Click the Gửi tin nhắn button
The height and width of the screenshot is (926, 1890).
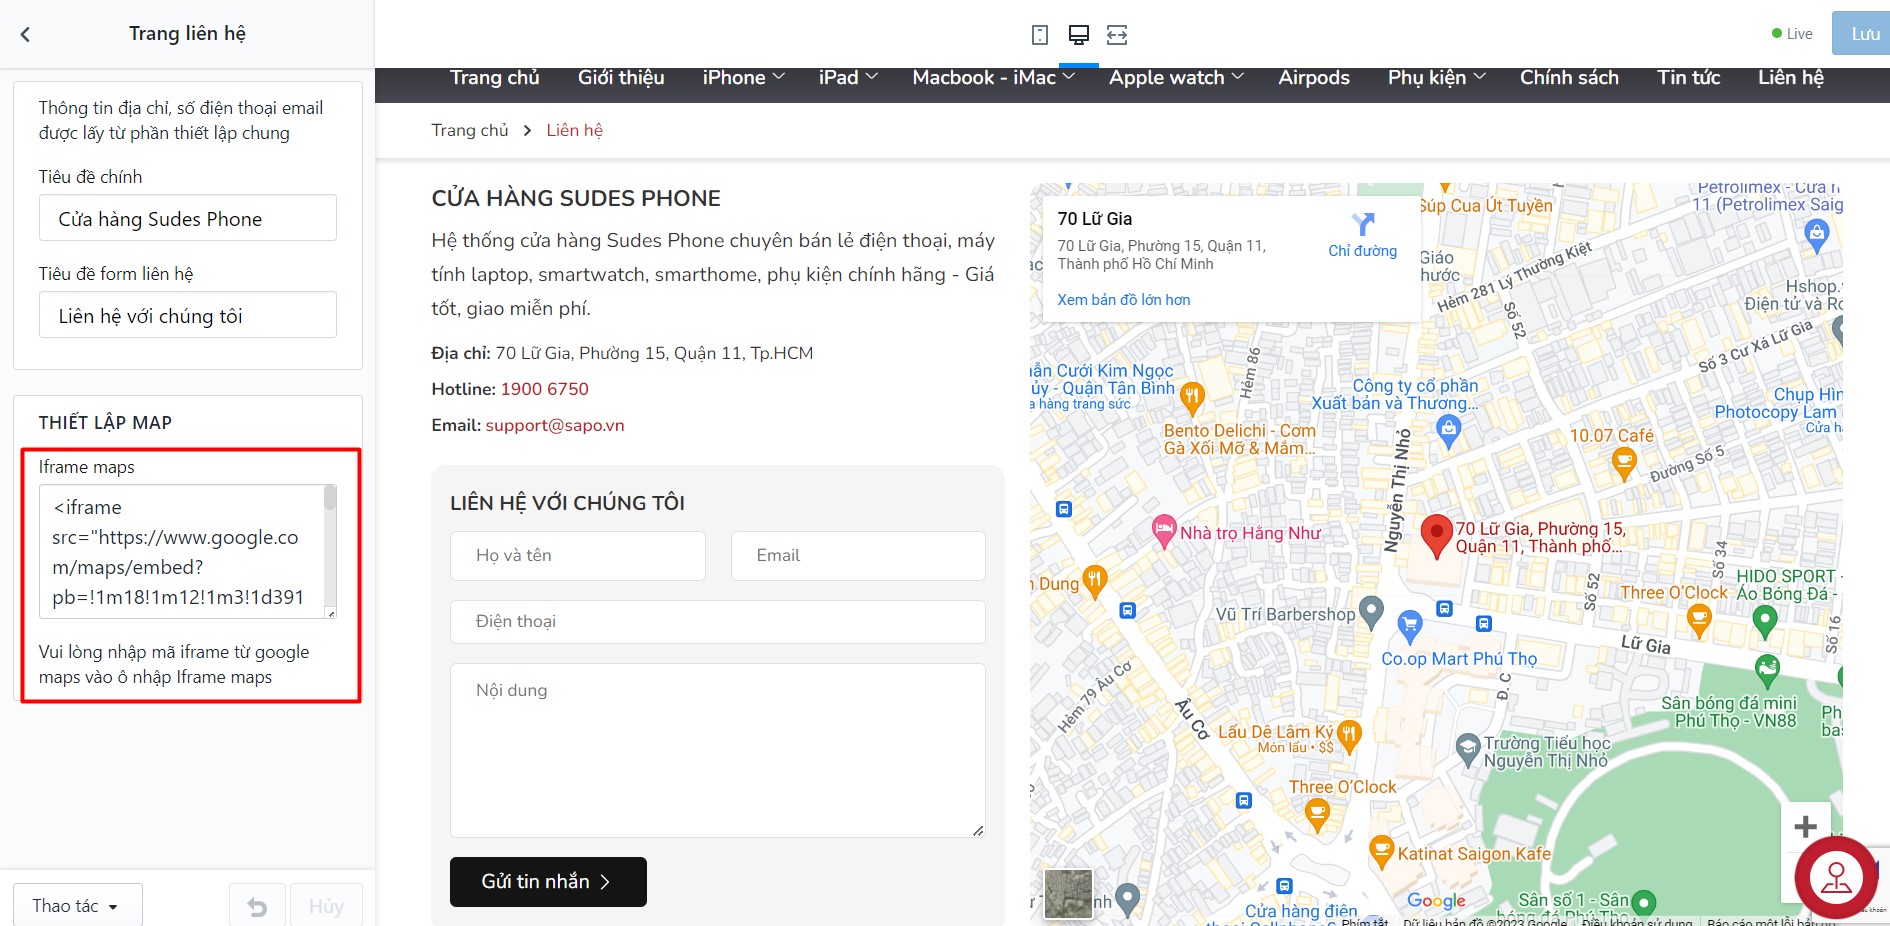click(x=548, y=881)
